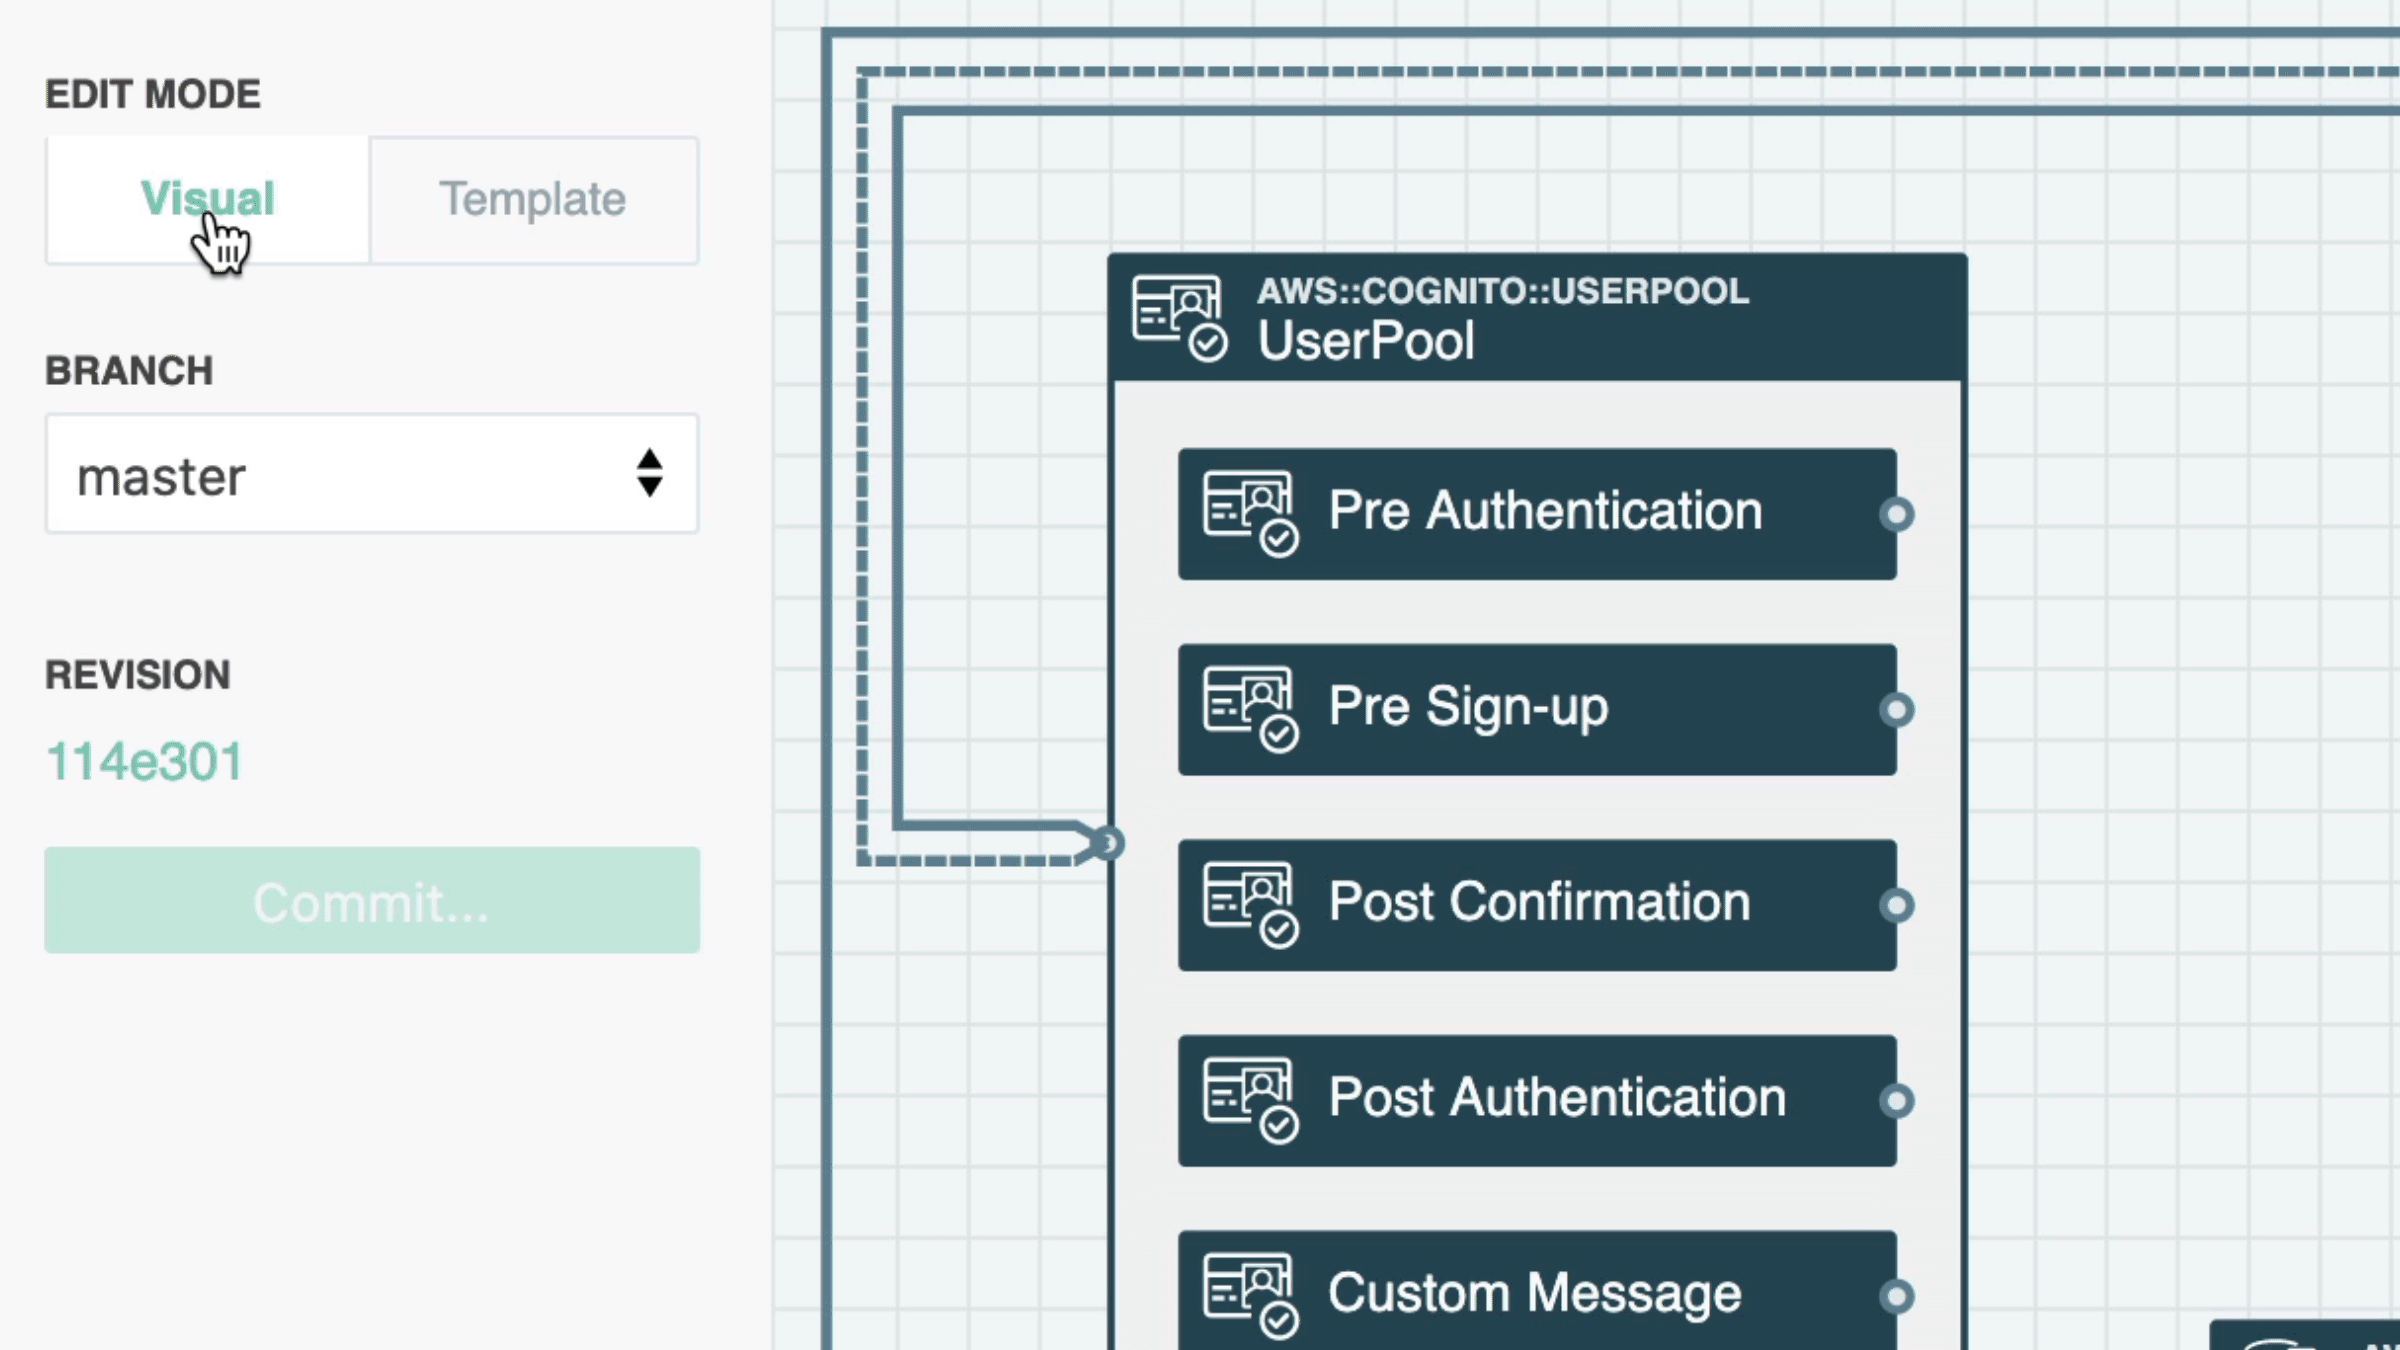Image resolution: width=2400 pixels, height=1350 pixels.
Task: Click Post Confirmation output connector port
Action: click(1896, 905)
